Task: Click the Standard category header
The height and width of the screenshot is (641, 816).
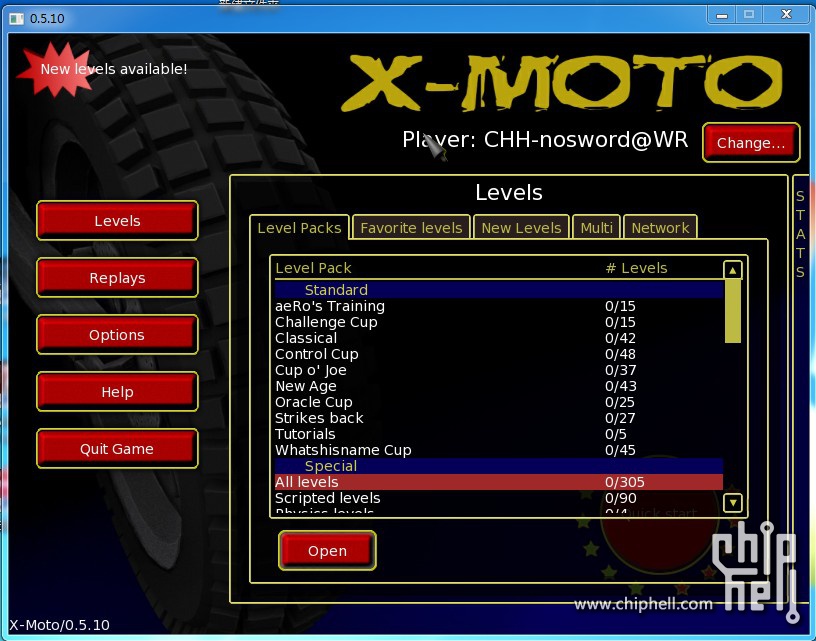Action: coord(499,290)
